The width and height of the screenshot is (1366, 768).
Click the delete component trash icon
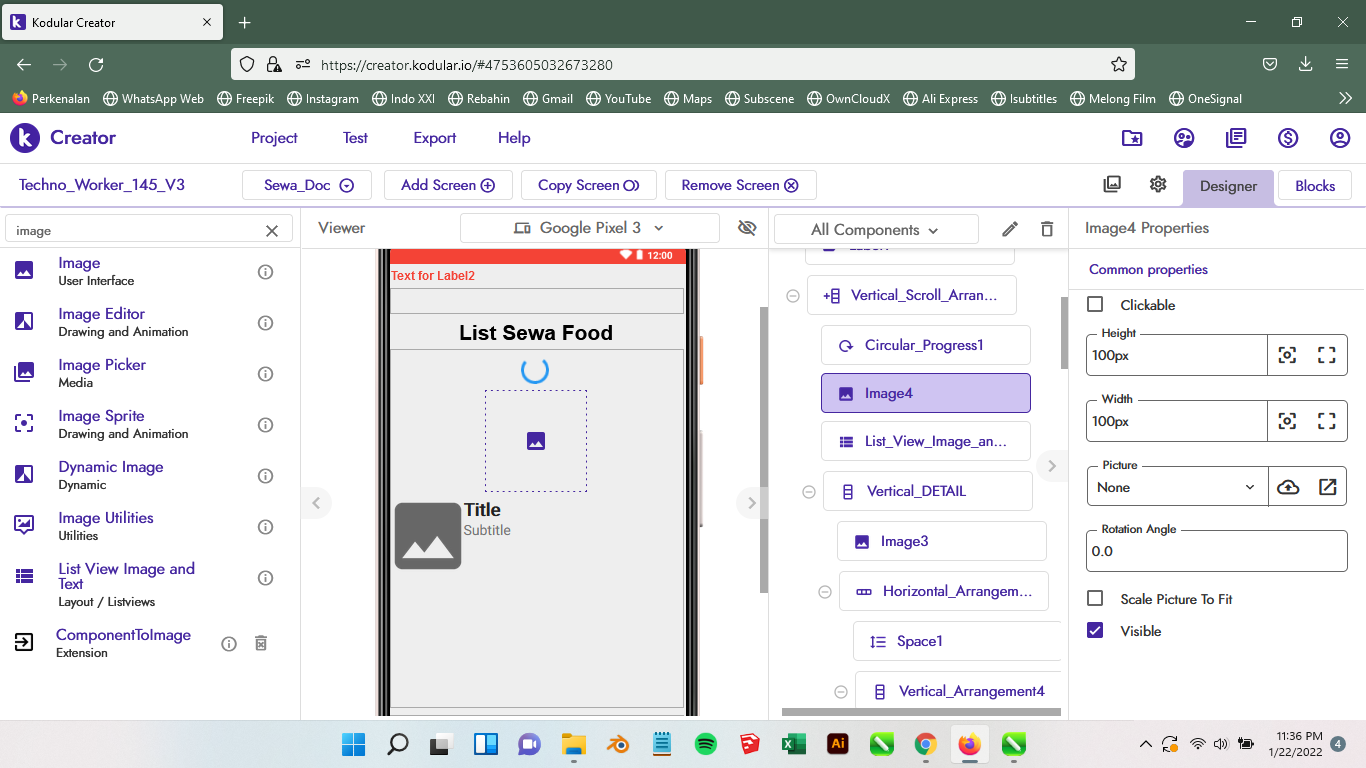coord(1047,229)
